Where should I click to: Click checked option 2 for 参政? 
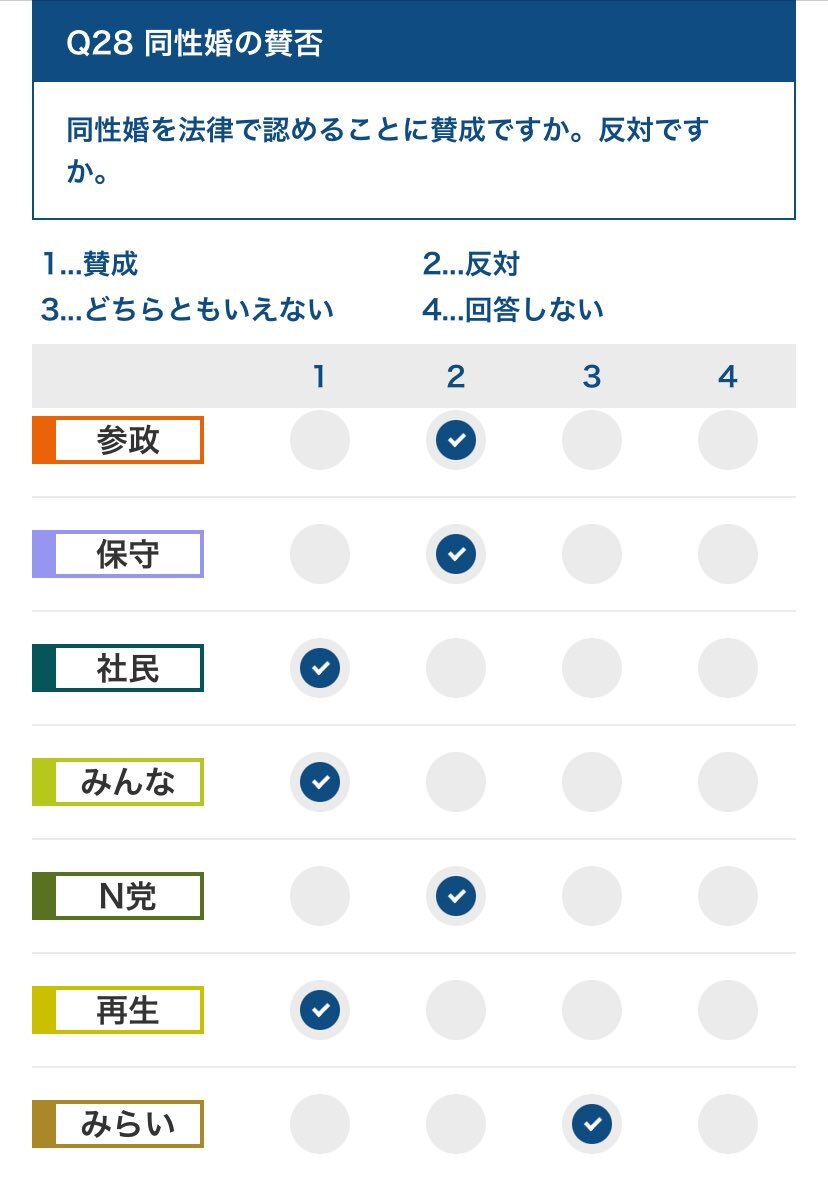coord(456,440)
